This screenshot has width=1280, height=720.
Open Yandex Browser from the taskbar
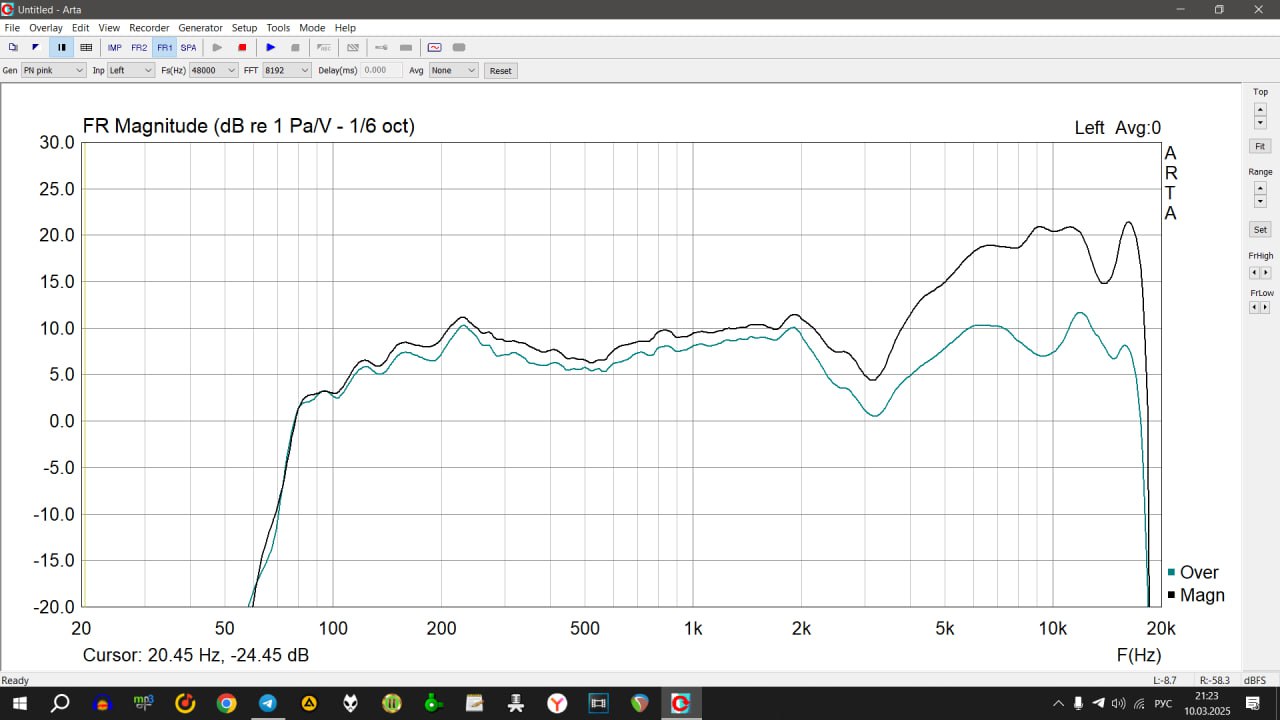(557, 703)
